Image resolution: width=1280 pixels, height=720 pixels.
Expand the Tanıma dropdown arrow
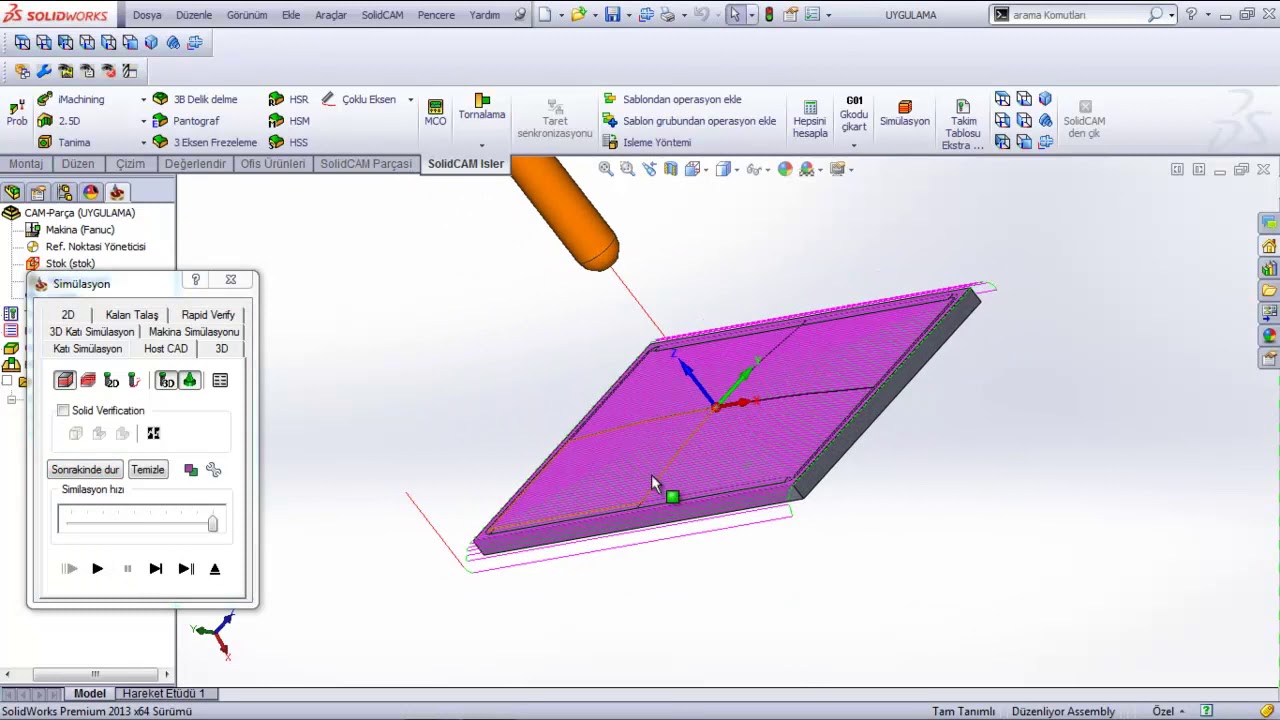pyautogui.click(x=144, y=142)
